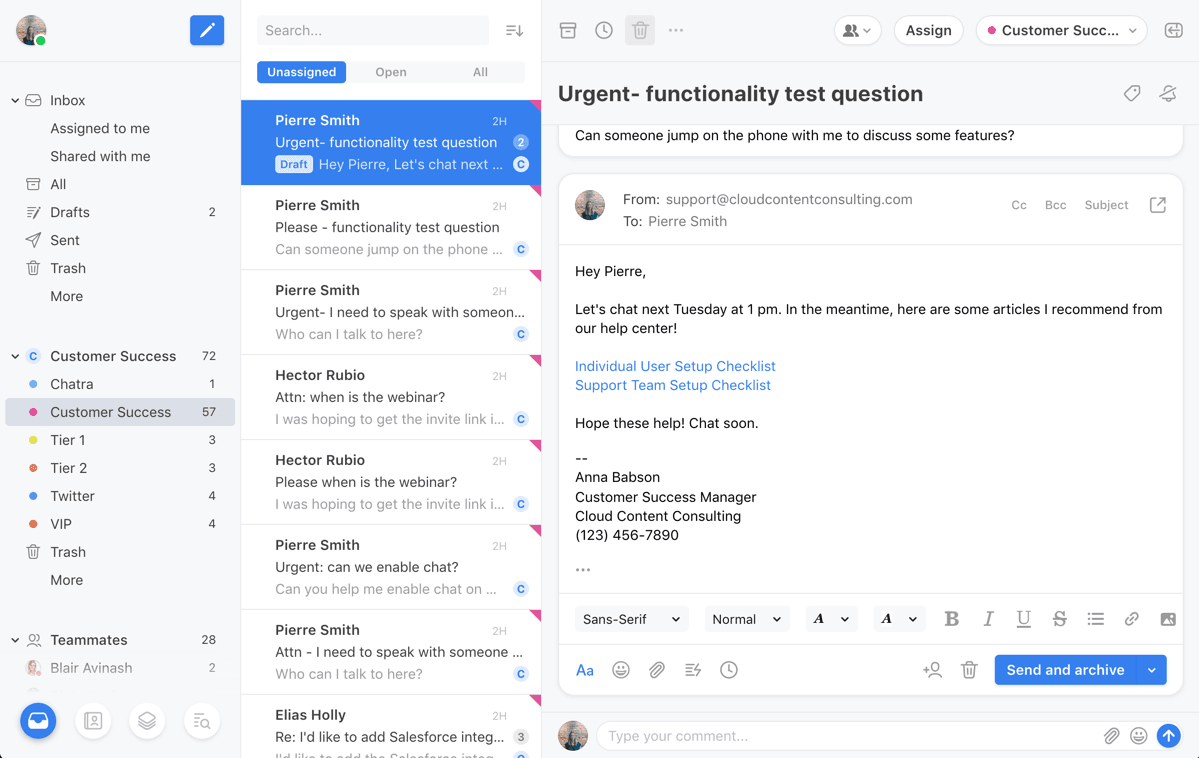Open the font color picker
Viewport: 1199px width, 758px height.
point(831,619)
